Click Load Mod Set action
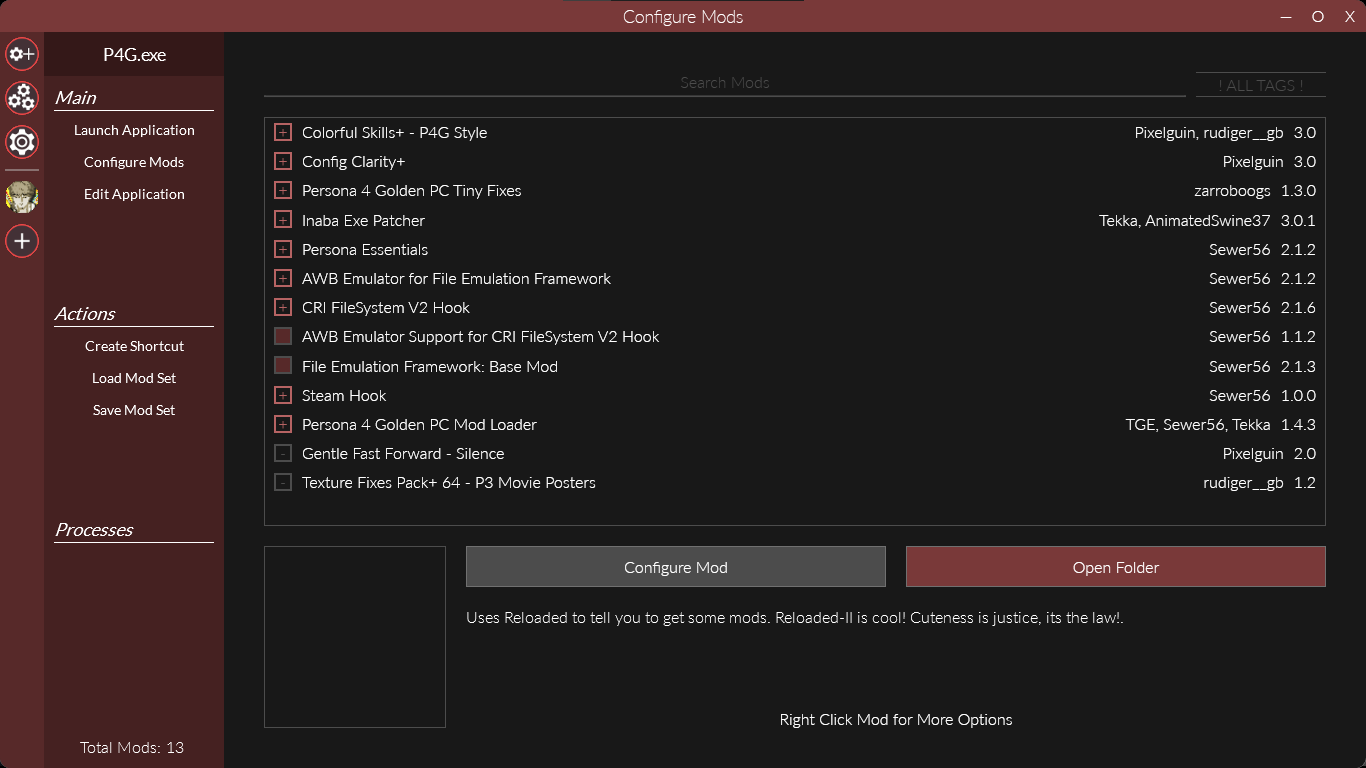Viewport: 1366px width, 768px height. [134, 378]
